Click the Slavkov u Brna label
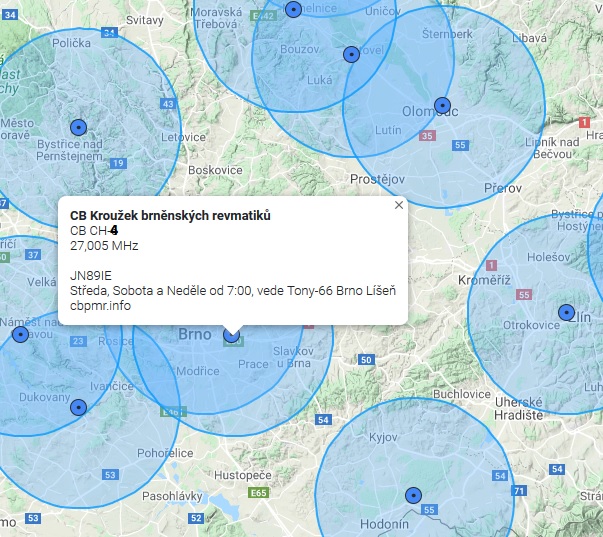The height and width of the screenshot is (537, 603). click(x=293, y=357)
